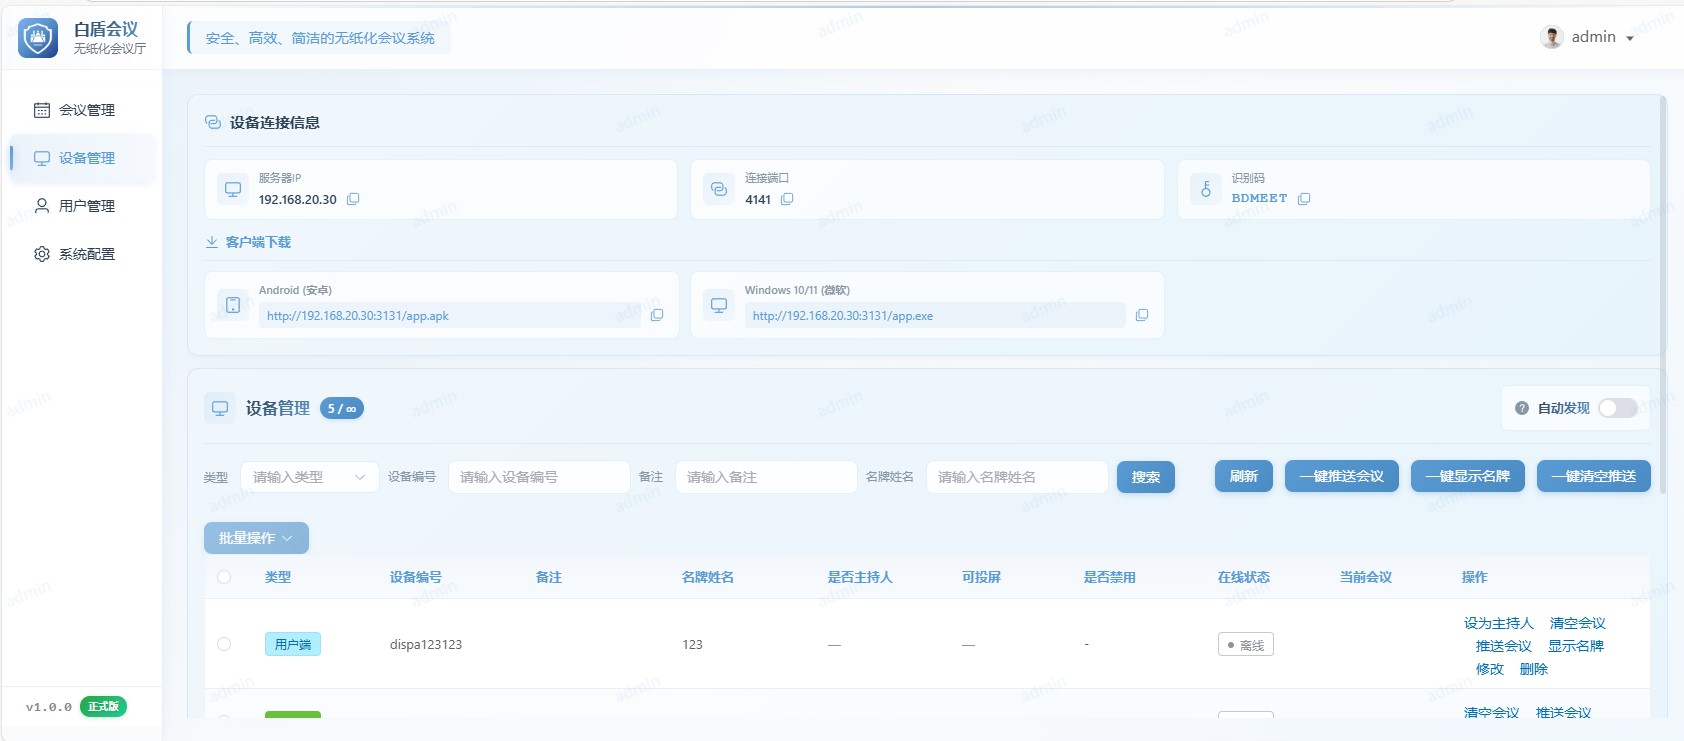Click the admin avatar picture
Image resolution: width=1684 pixels, height=741 pixels.
click(1552, 37)
